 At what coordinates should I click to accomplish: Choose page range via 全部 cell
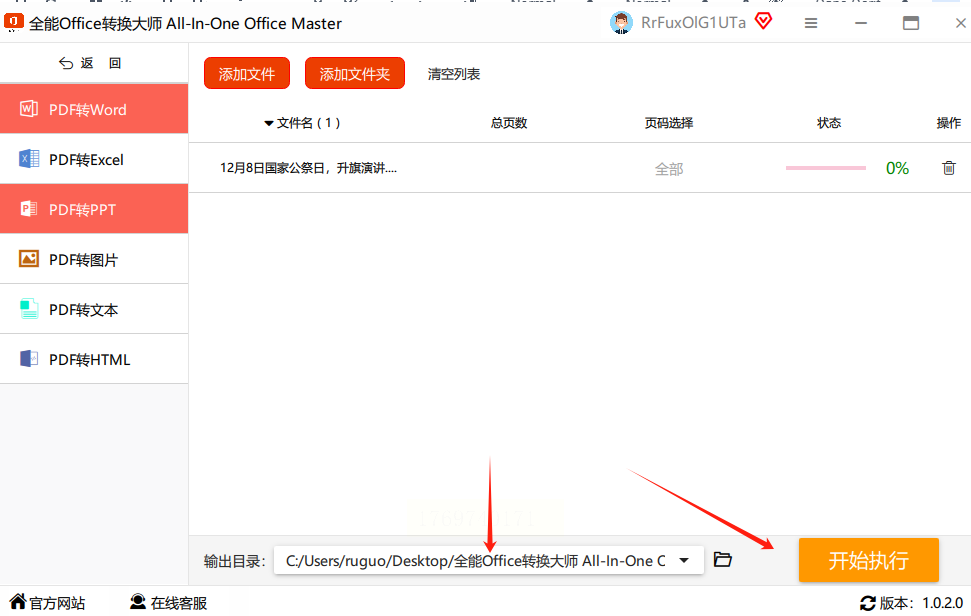pyautogui.click(x=669, y=168)
